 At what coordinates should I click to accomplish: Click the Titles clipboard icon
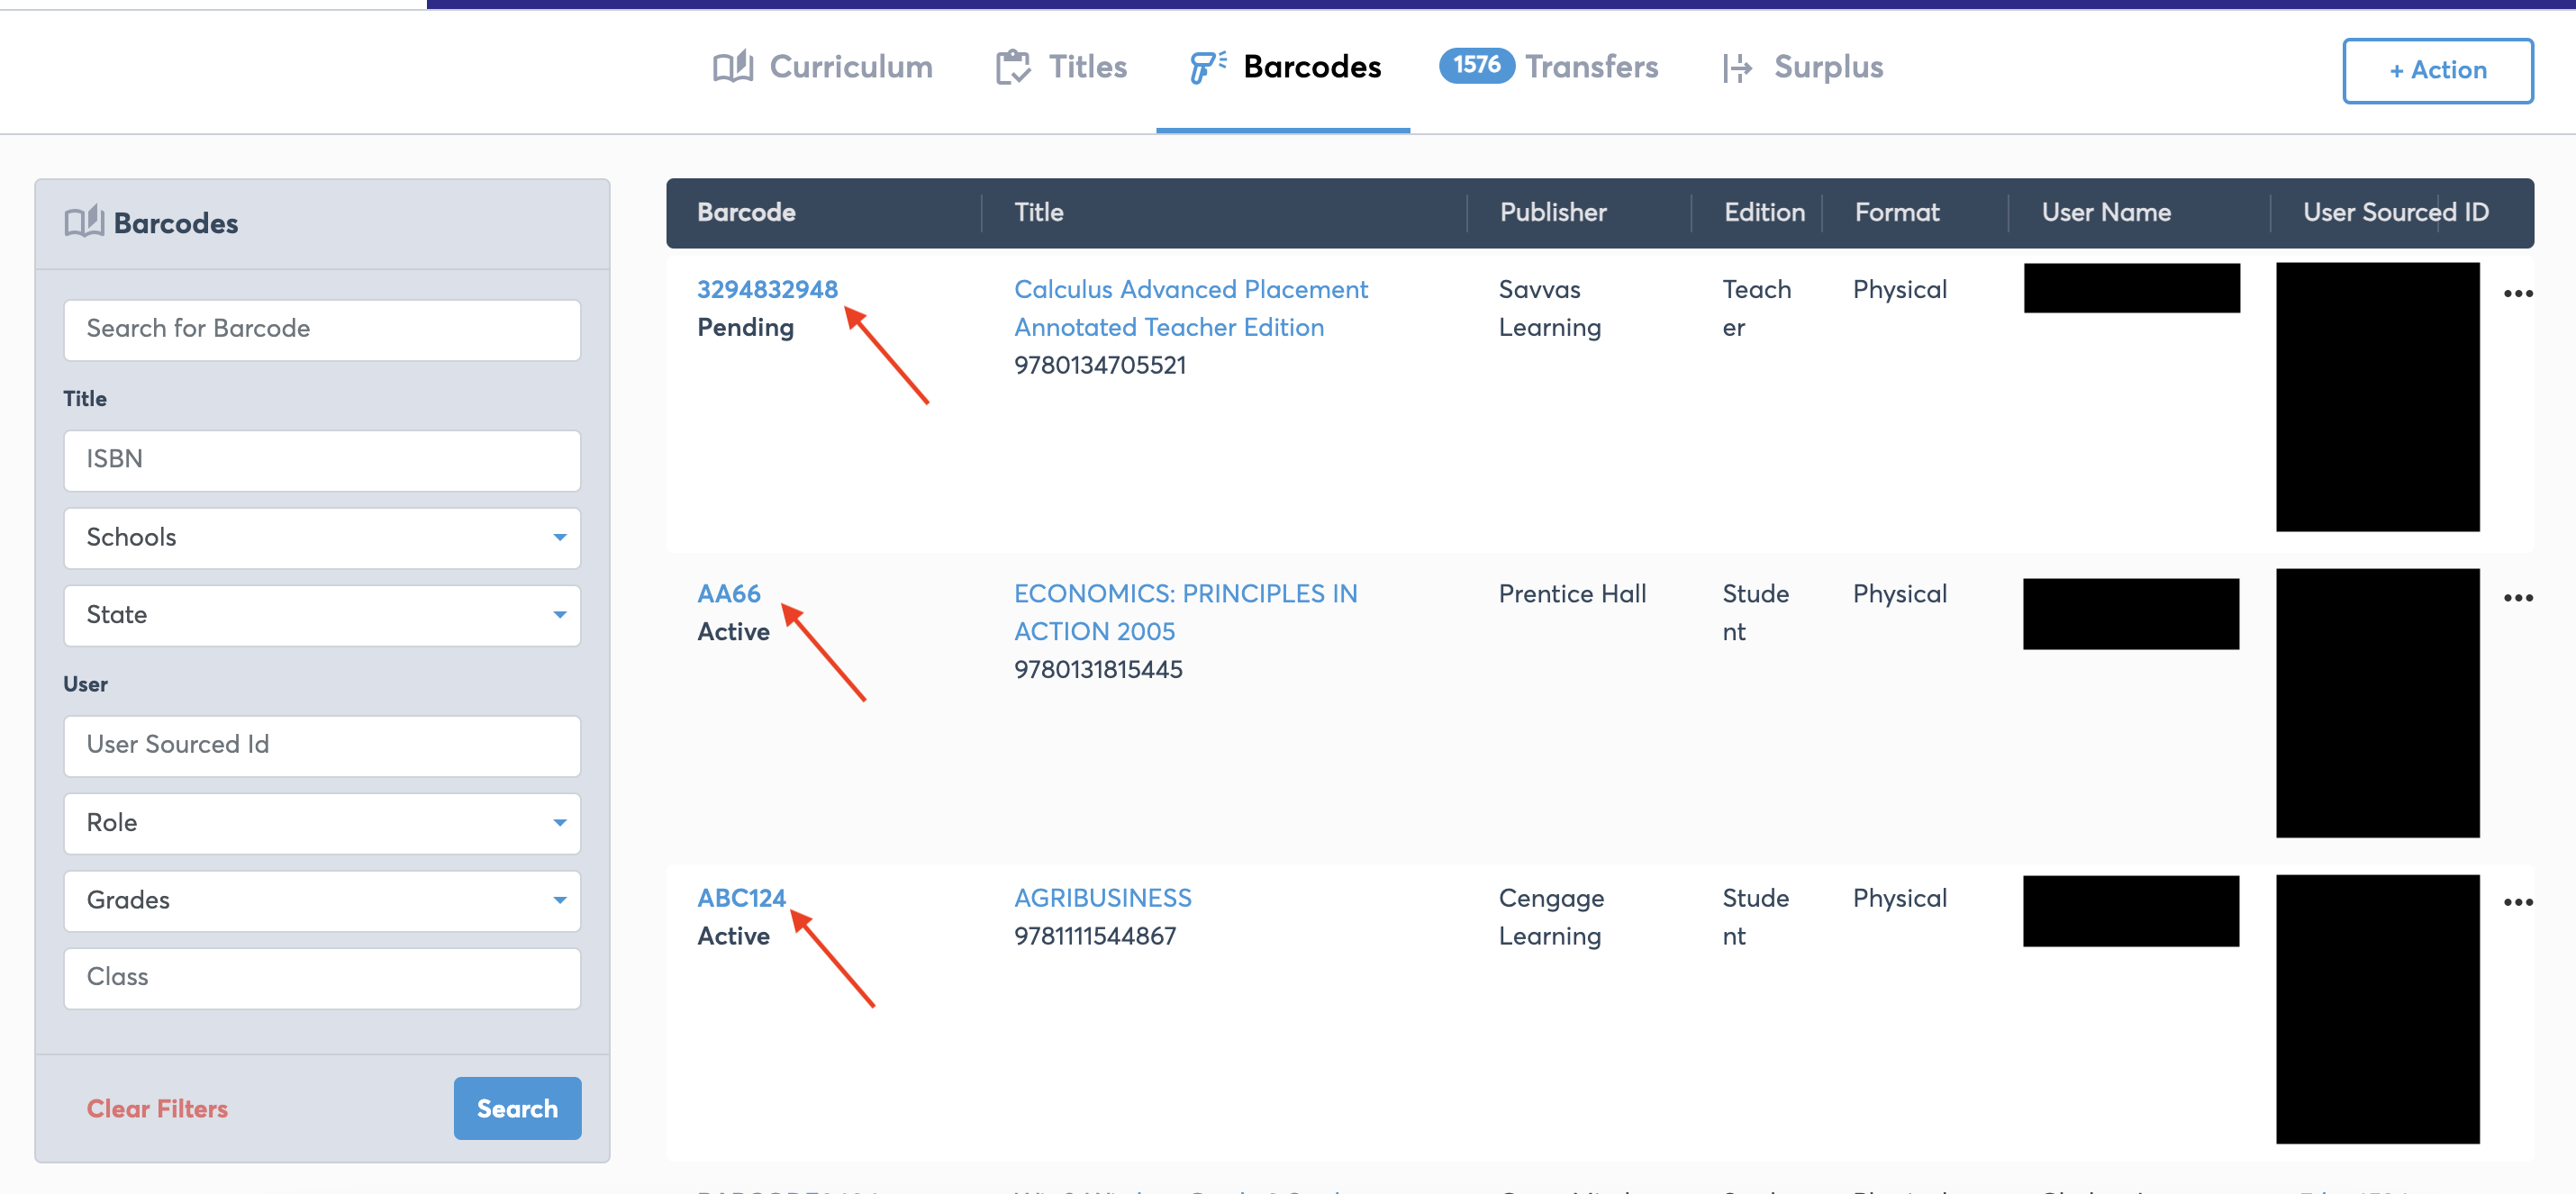[x=1012, y=67]
